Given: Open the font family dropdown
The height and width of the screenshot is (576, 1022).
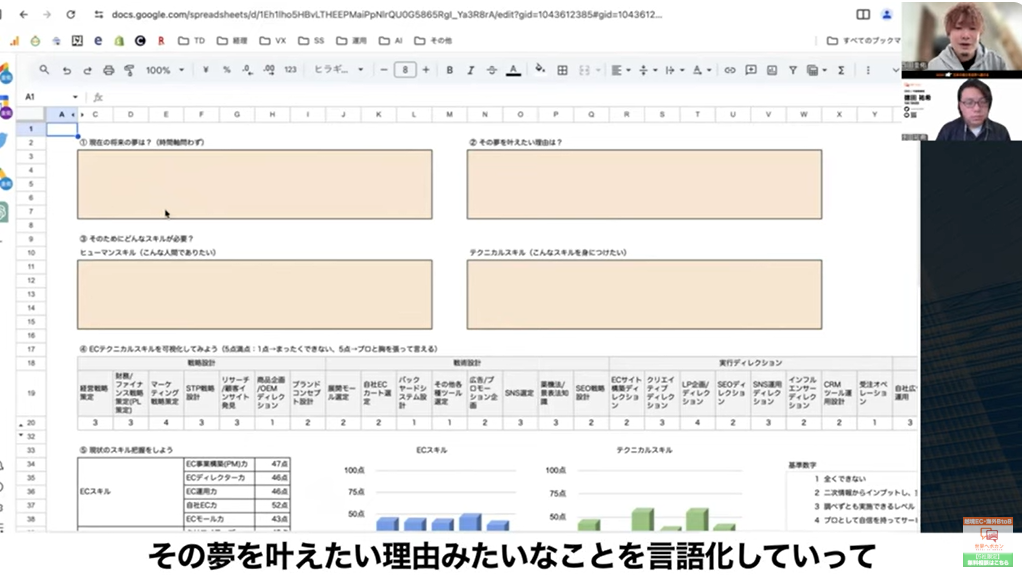Looking at the screenshot, I should coord(338,70).
